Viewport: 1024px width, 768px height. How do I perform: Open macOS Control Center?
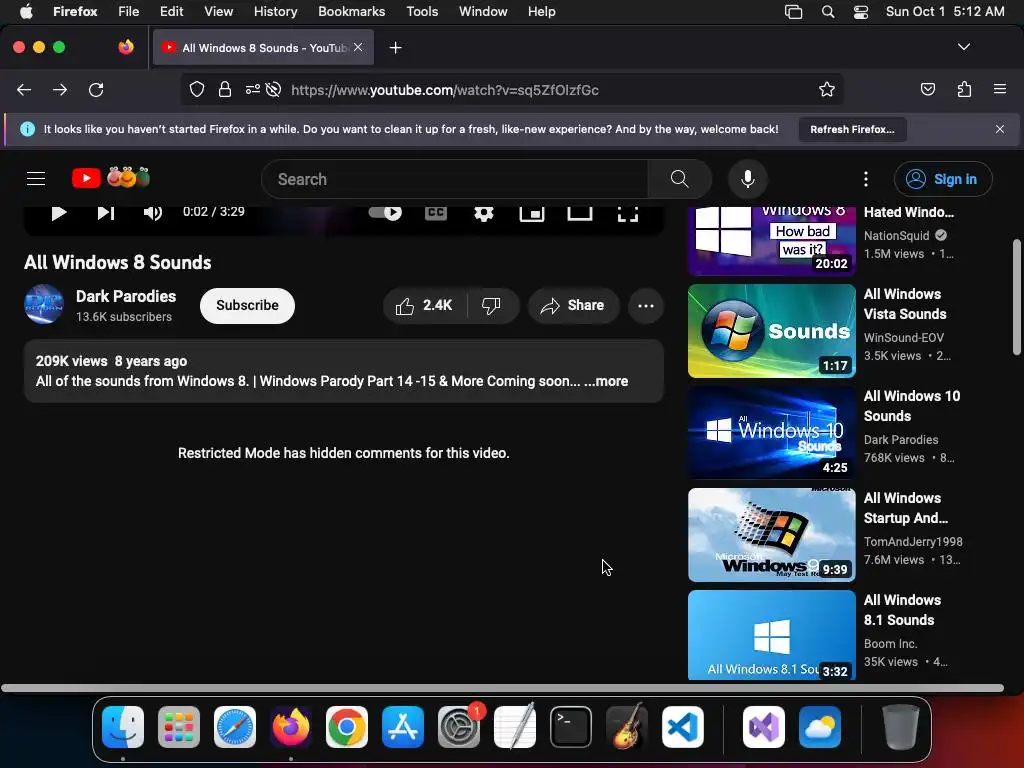[861, 12]
